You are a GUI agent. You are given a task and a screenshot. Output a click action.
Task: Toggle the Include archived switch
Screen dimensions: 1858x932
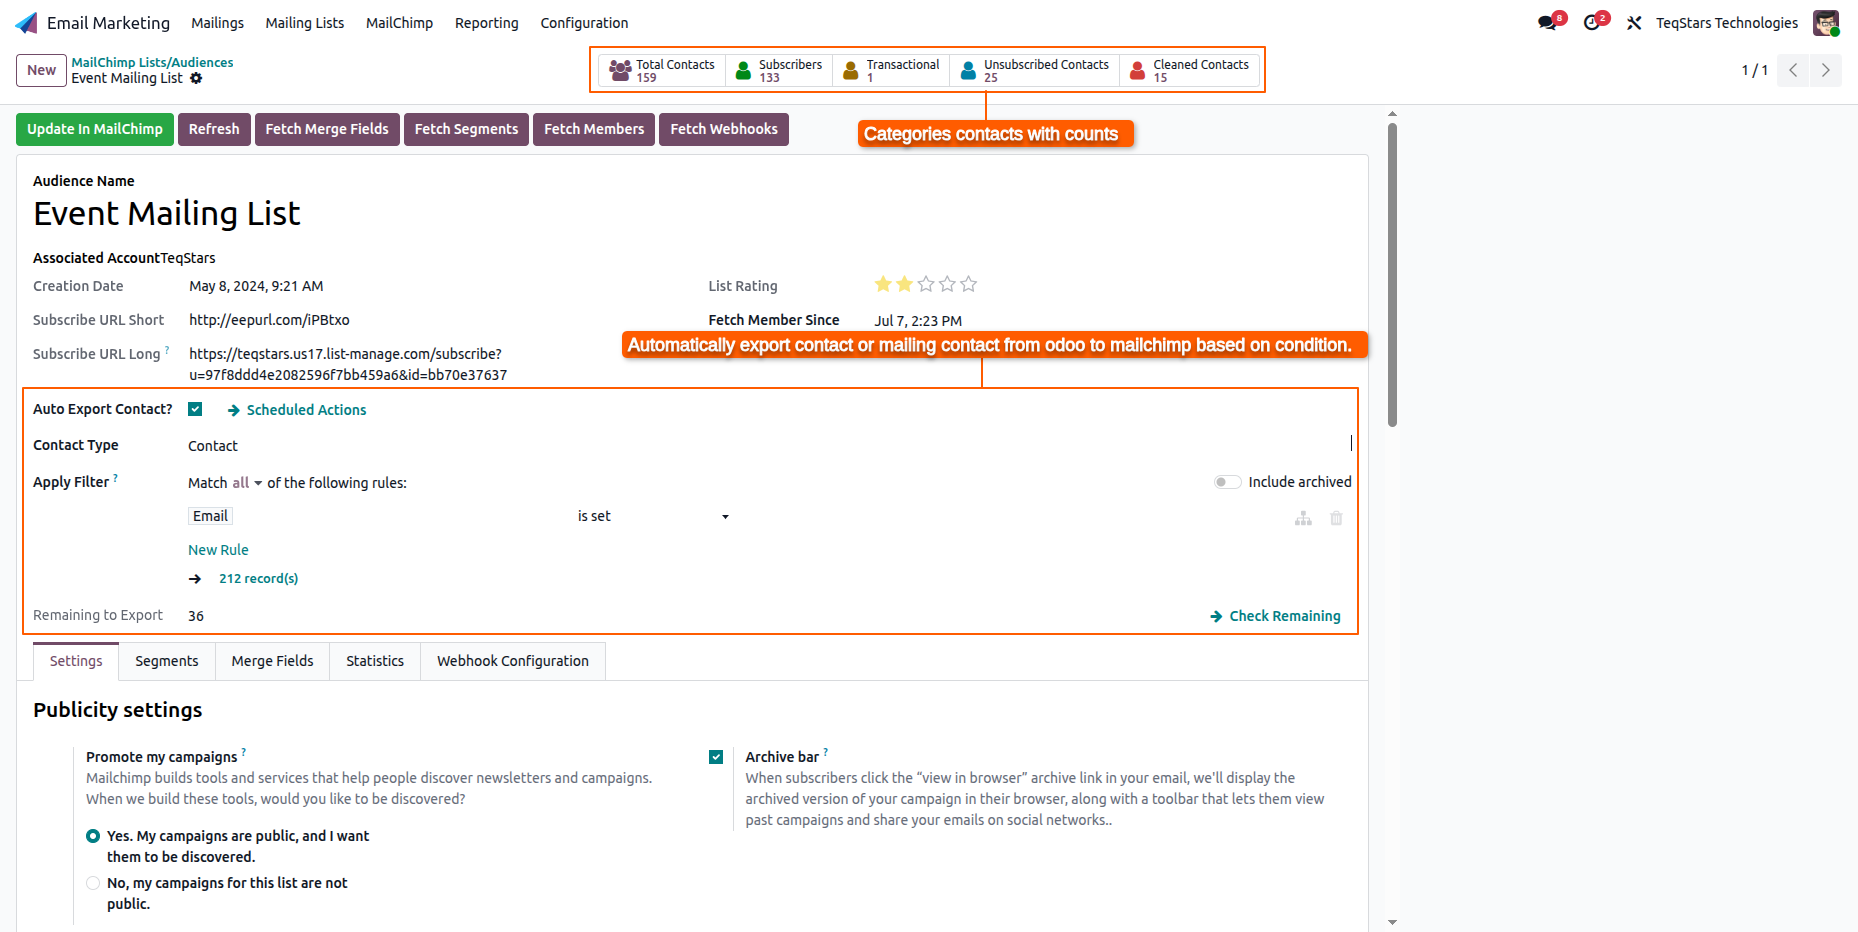[1227, 482]
